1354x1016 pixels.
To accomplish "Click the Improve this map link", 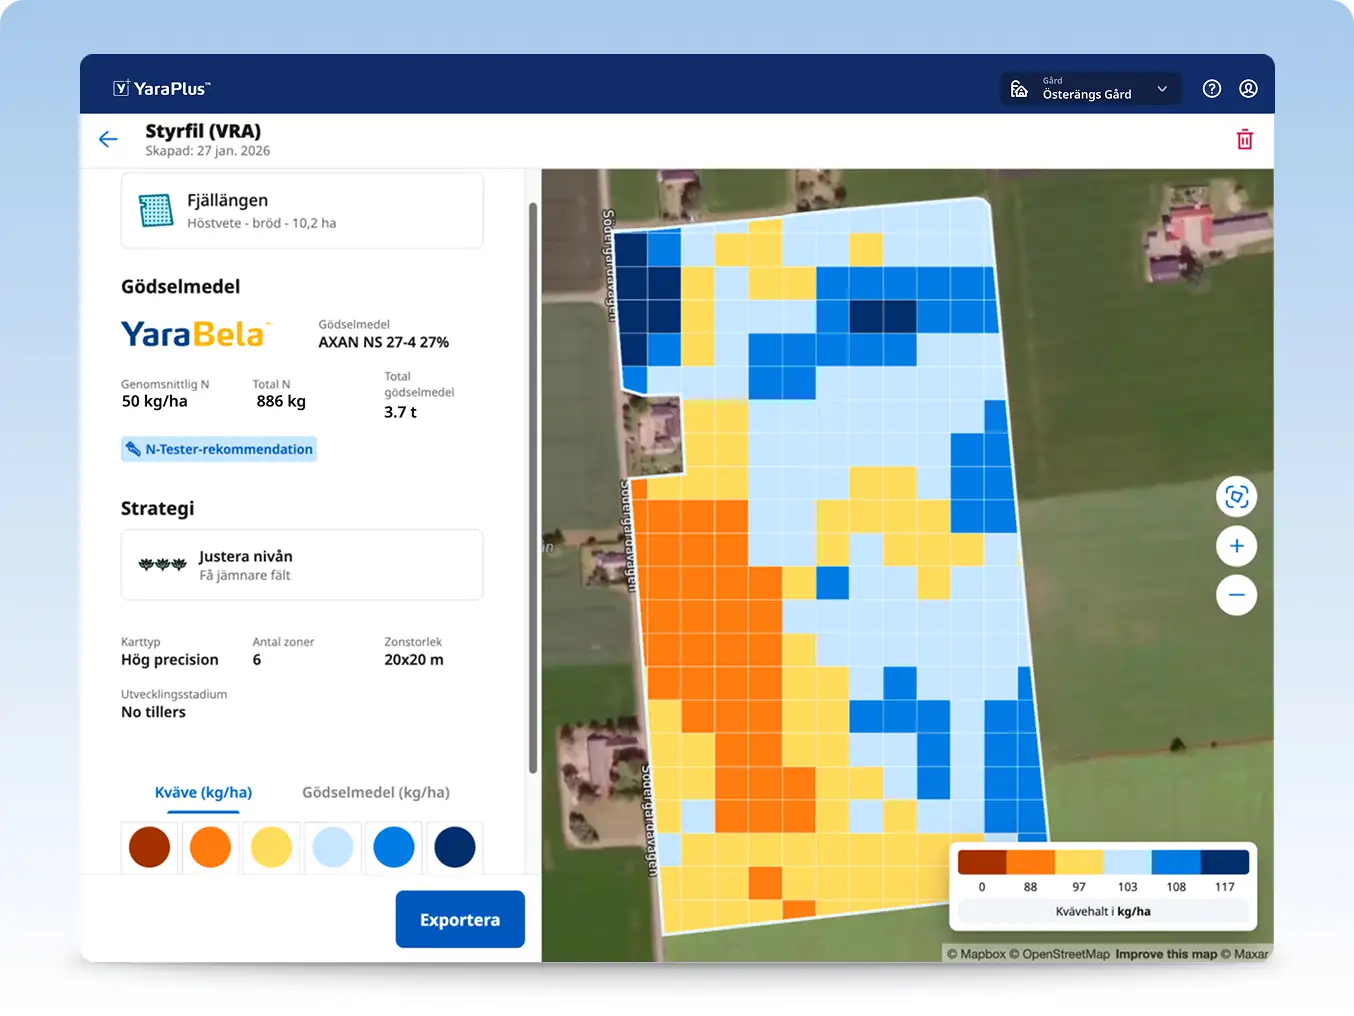I will click(1165, 954).
